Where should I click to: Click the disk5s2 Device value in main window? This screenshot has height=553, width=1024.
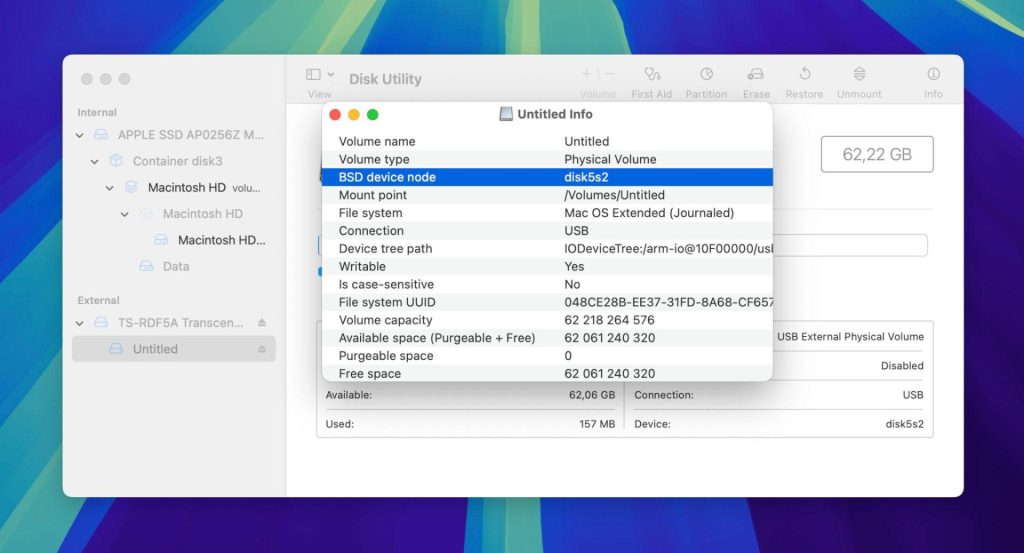pyautogui.click(x=904, y=424)
